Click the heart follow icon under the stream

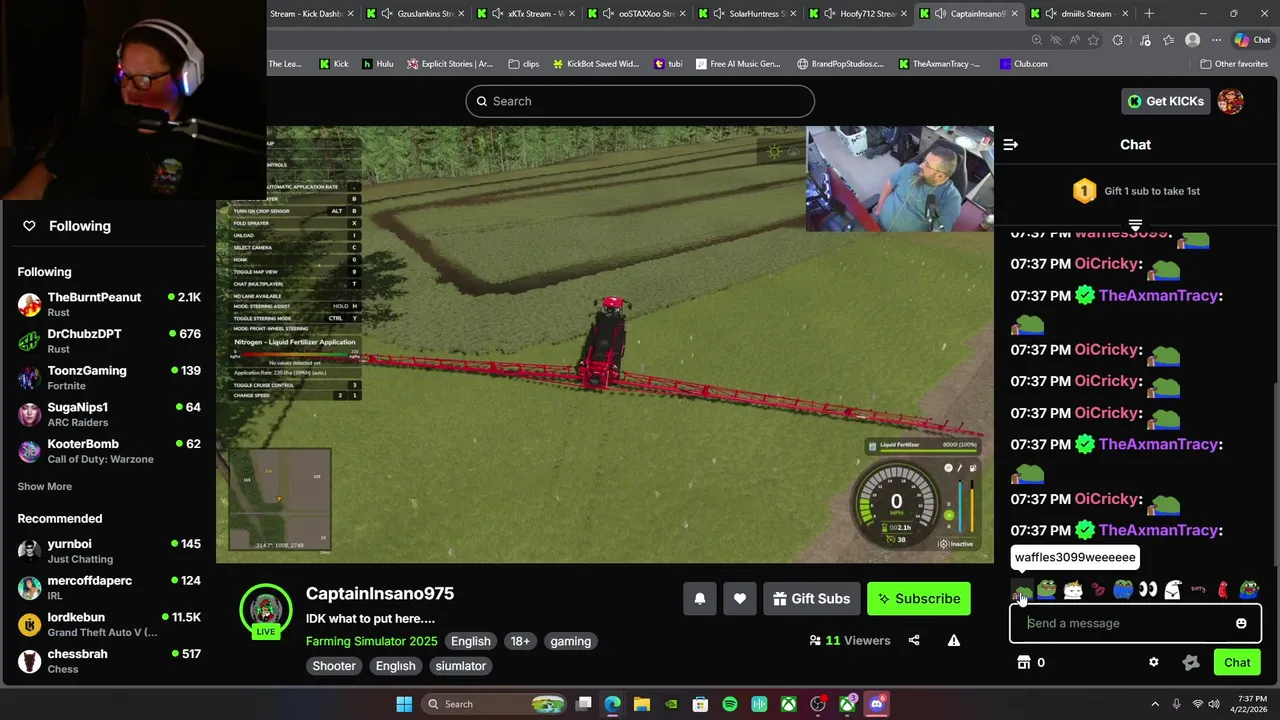[740, 599]
